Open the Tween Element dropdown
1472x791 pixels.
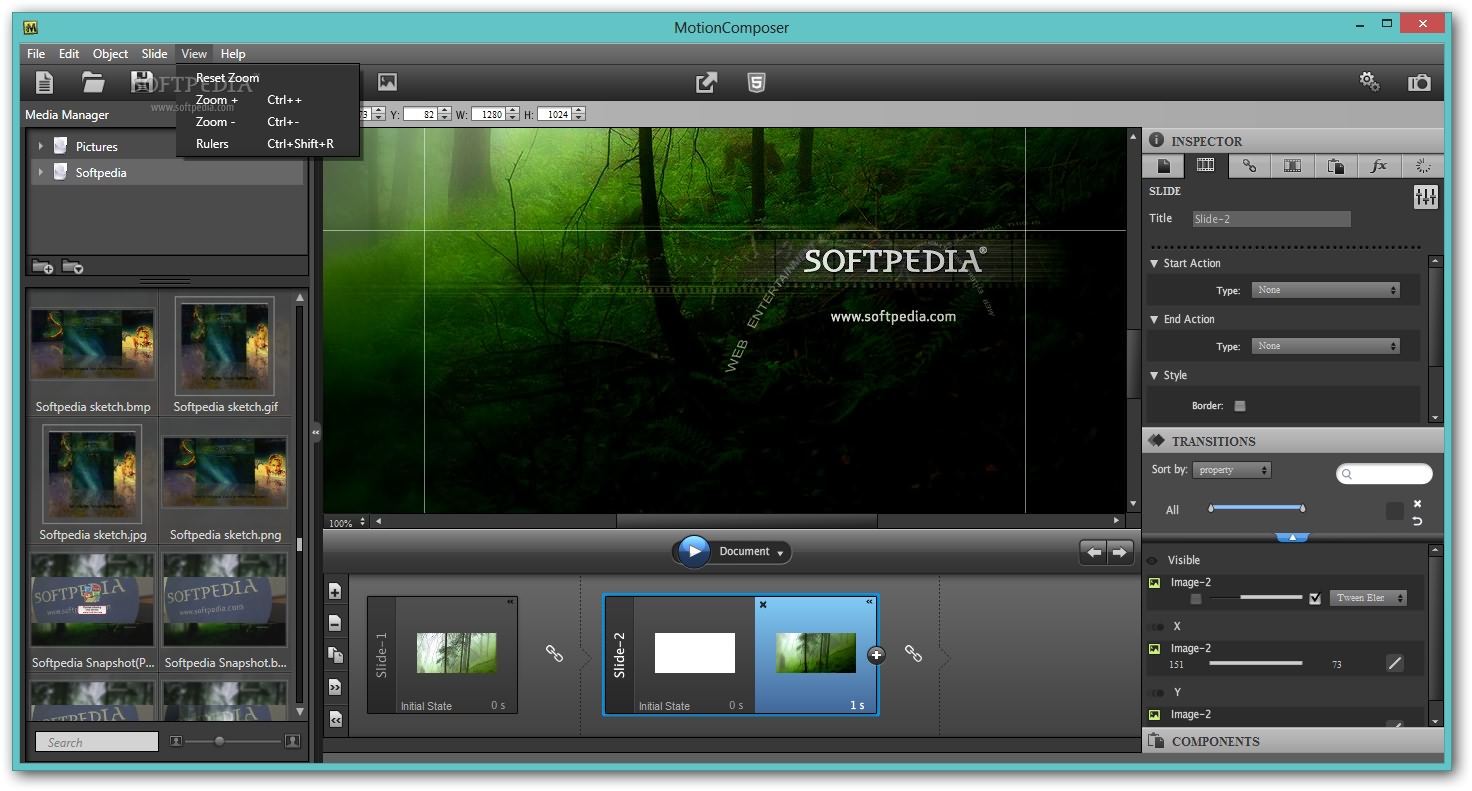pos(1368,598)
